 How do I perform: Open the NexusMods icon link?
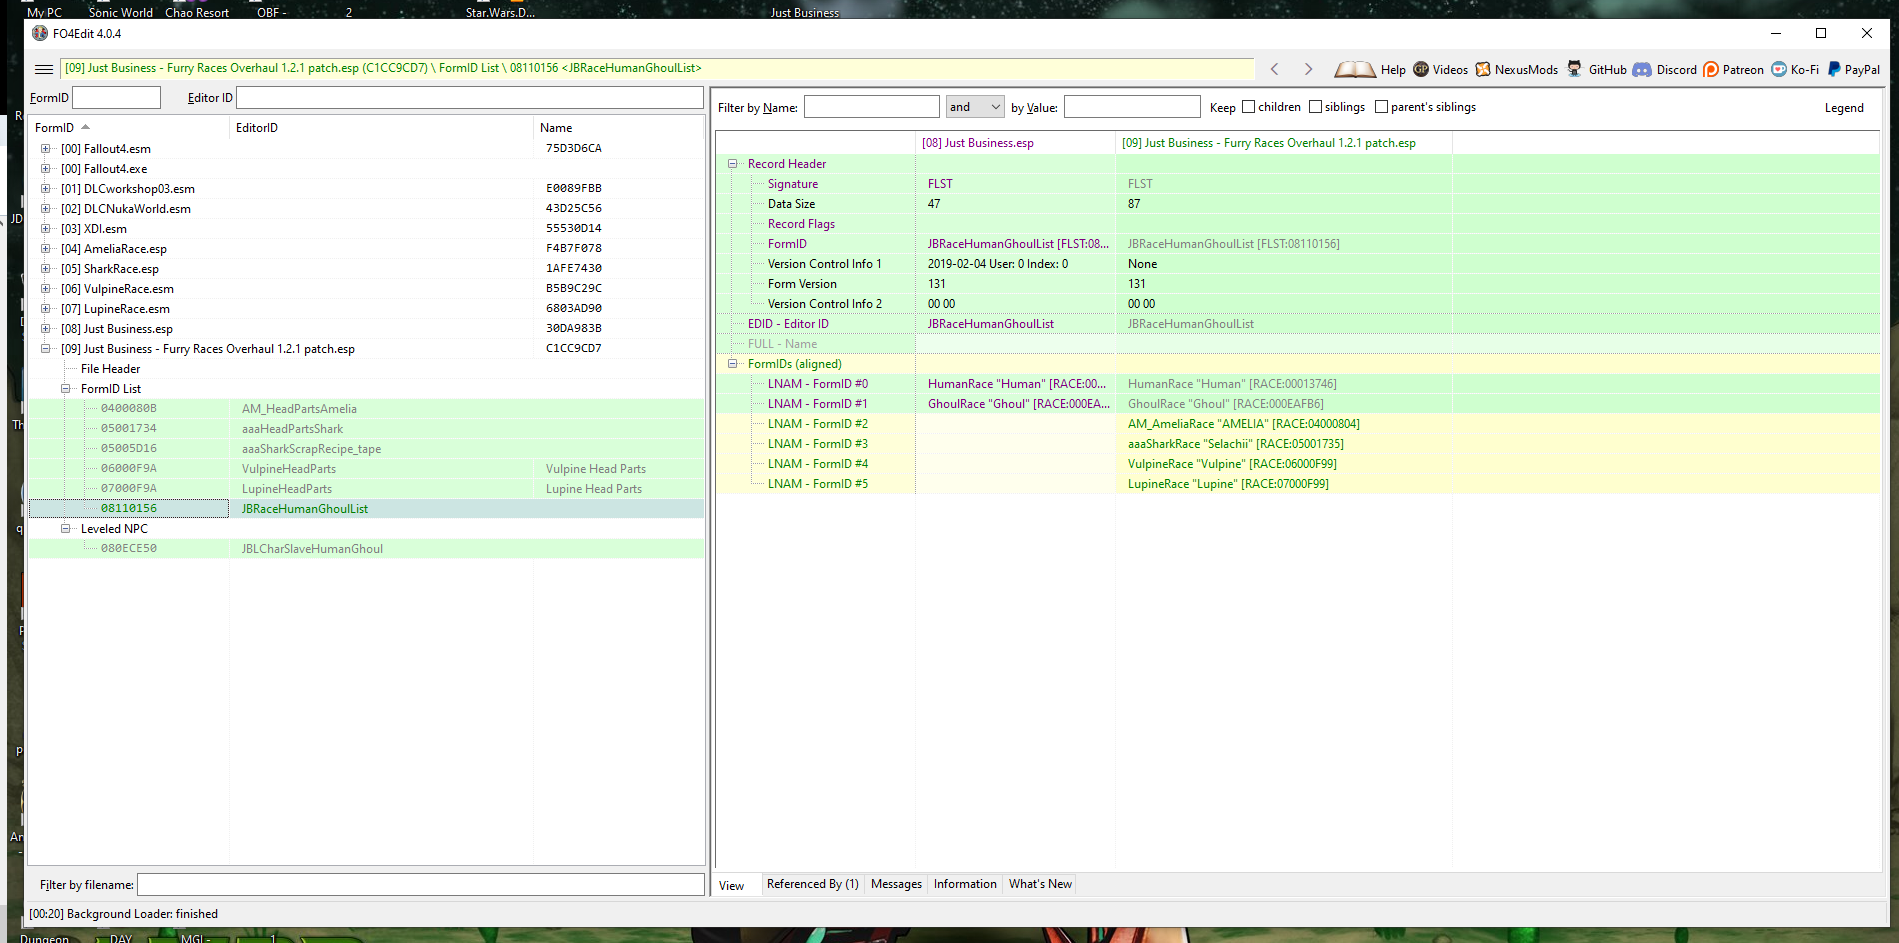1483,69
